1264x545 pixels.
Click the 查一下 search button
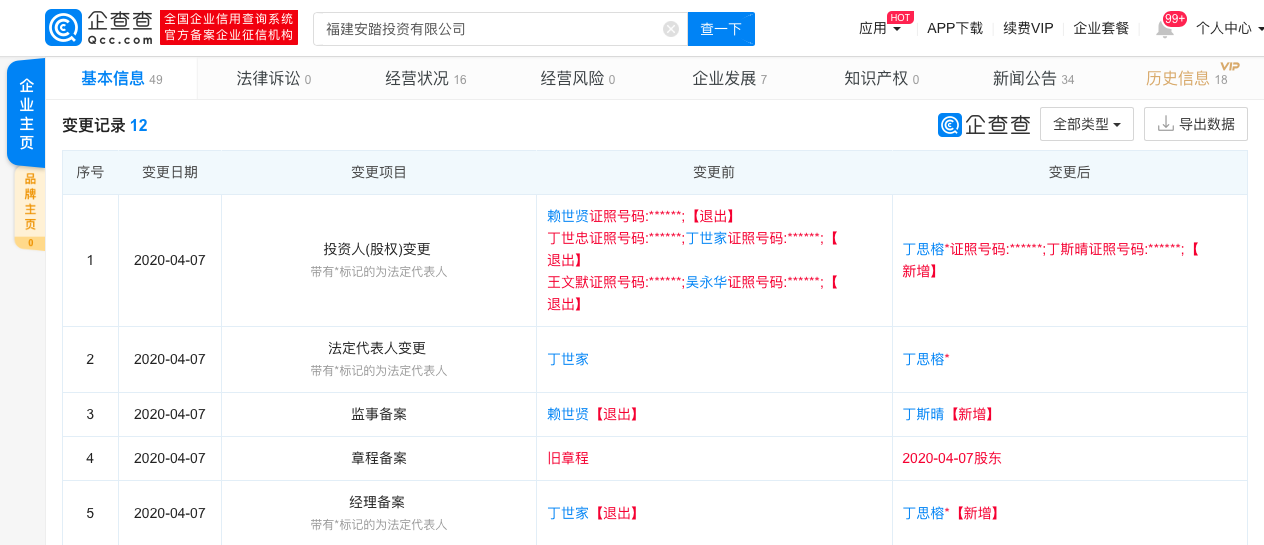721,29
